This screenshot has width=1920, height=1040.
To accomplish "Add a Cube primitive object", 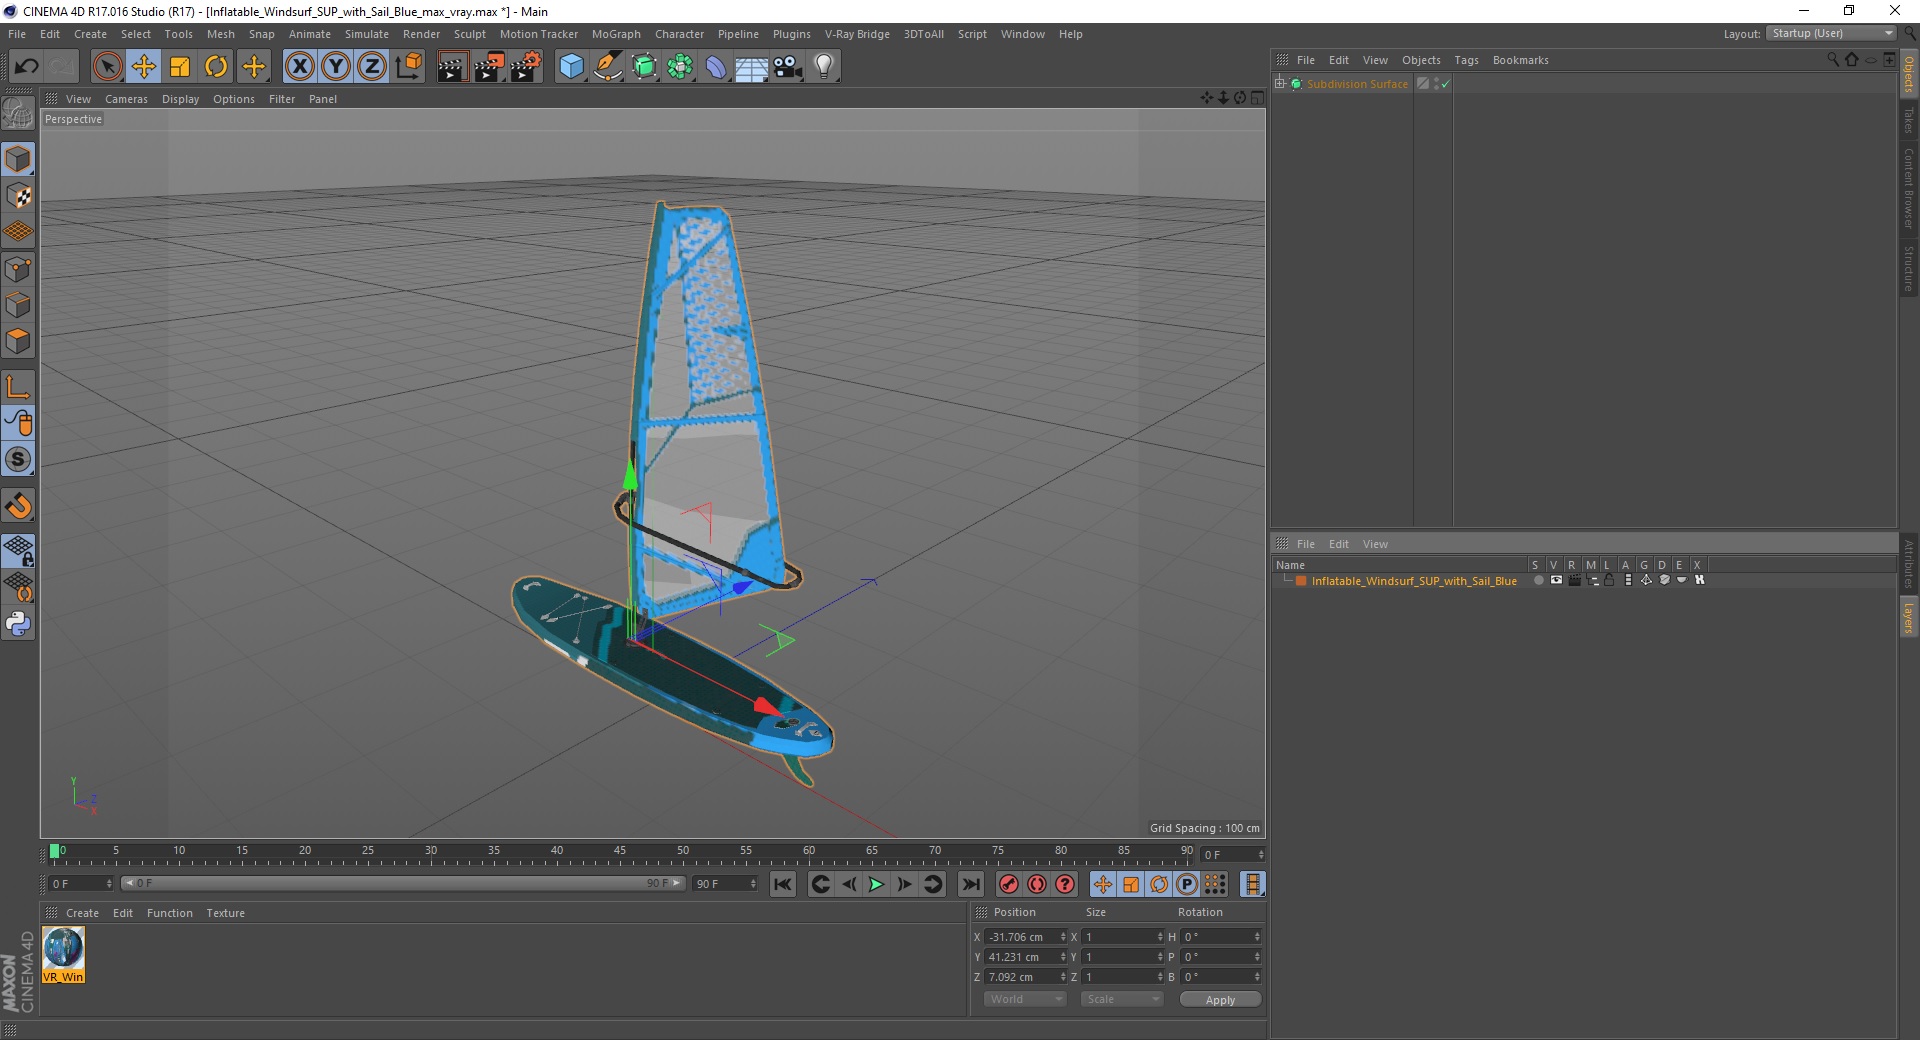I will 571,67.
